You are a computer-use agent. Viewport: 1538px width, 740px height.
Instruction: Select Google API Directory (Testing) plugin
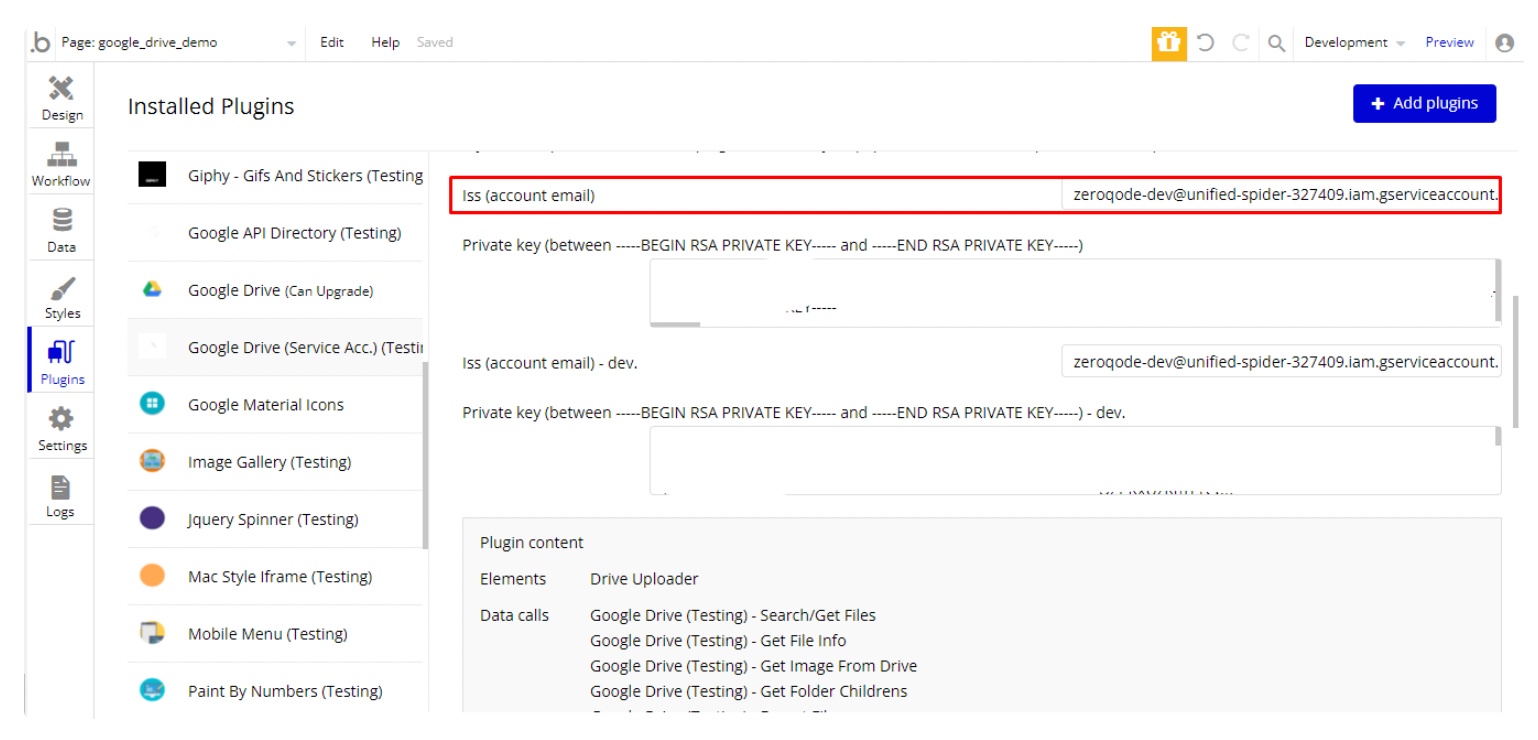(x=275, y=233)
